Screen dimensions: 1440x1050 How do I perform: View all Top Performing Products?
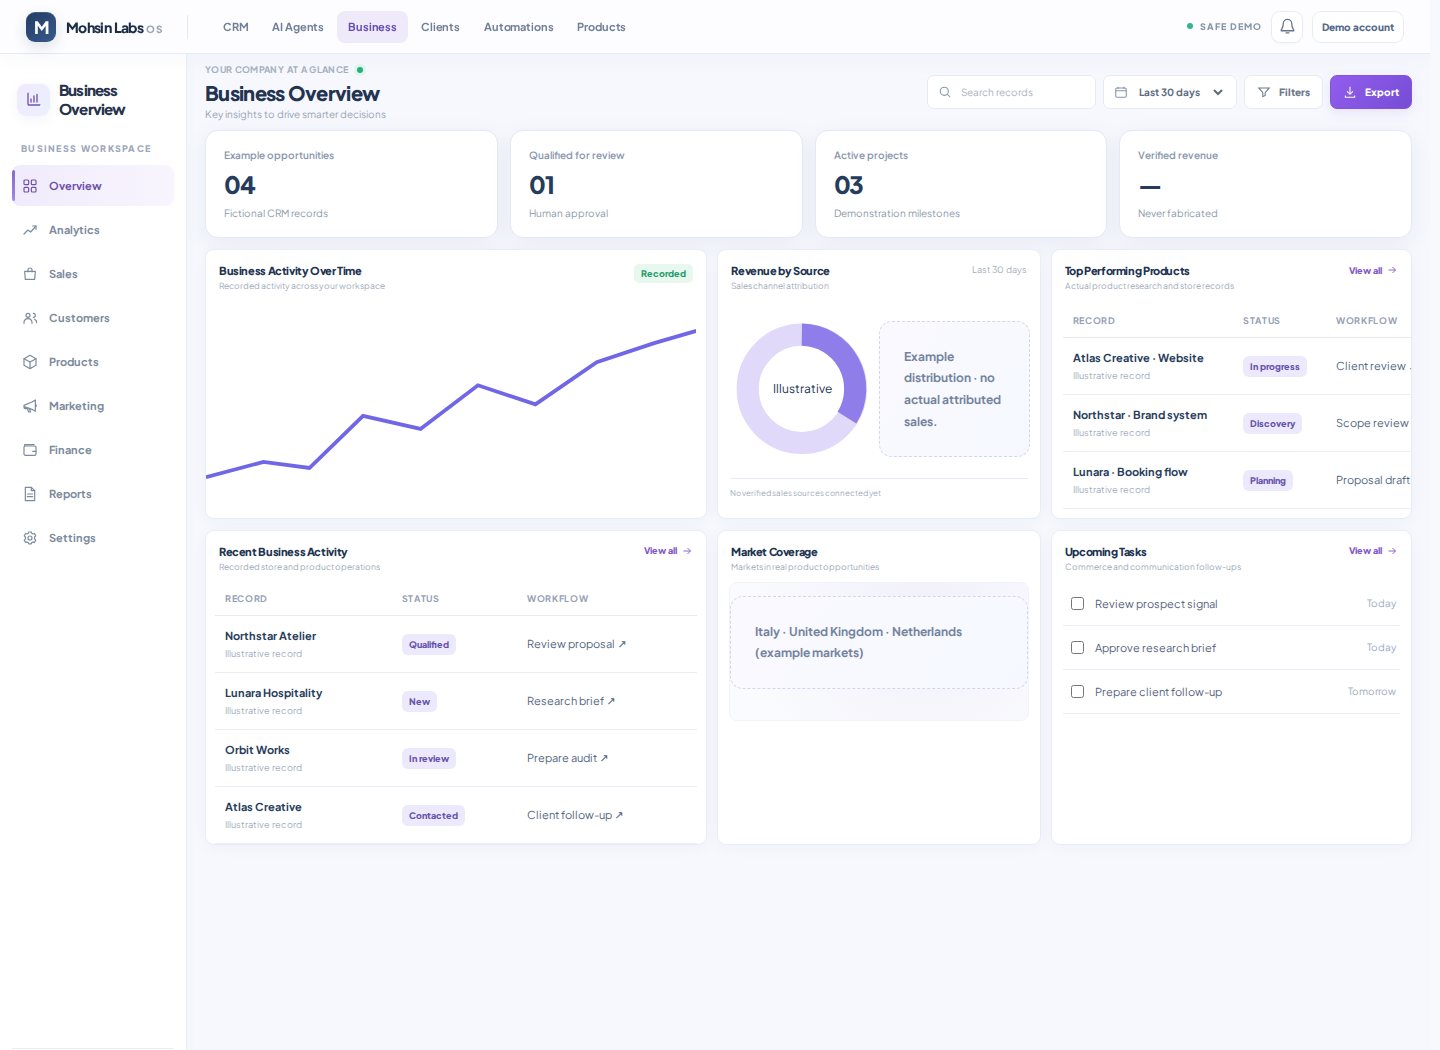(x=1372, y=271)
